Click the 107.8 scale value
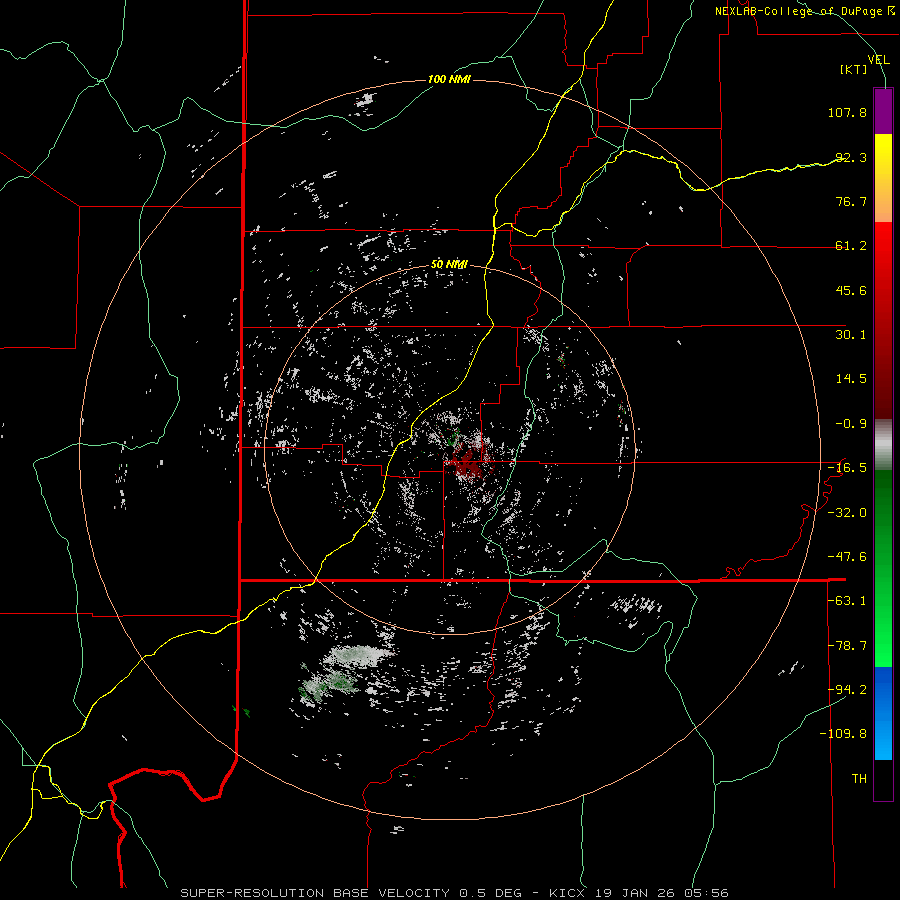The height and width of the screenshot is (900, 900). pos(847,112)
